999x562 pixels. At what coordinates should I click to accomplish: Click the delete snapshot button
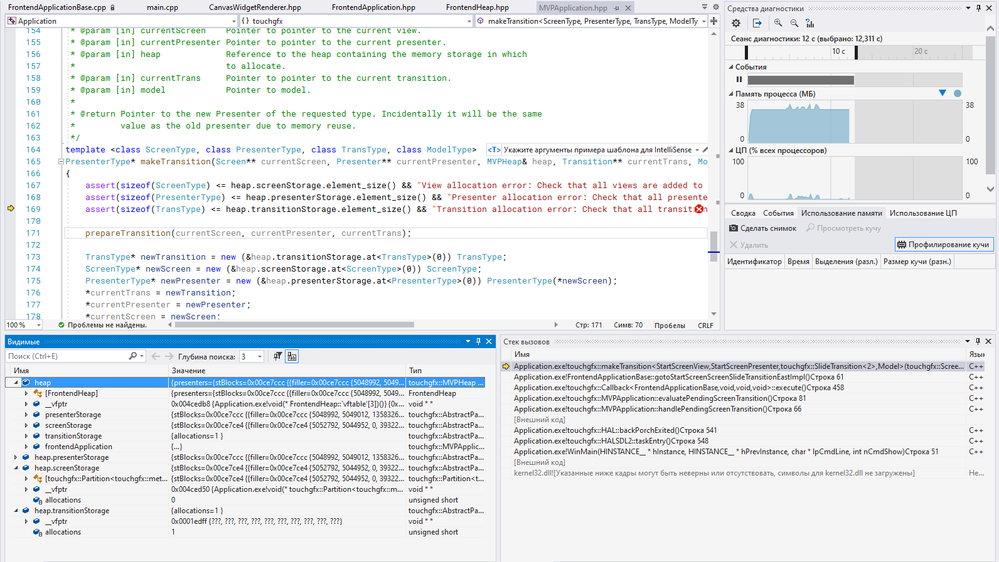click(x=749, y=245)
